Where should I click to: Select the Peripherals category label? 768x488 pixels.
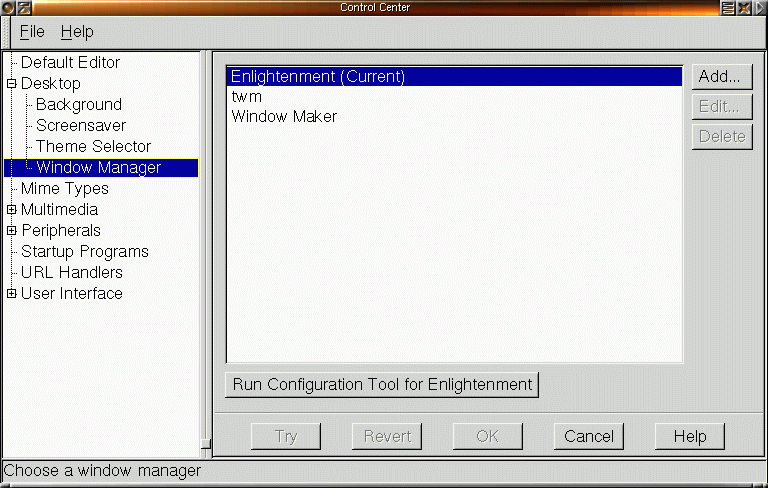pos(61,230)
